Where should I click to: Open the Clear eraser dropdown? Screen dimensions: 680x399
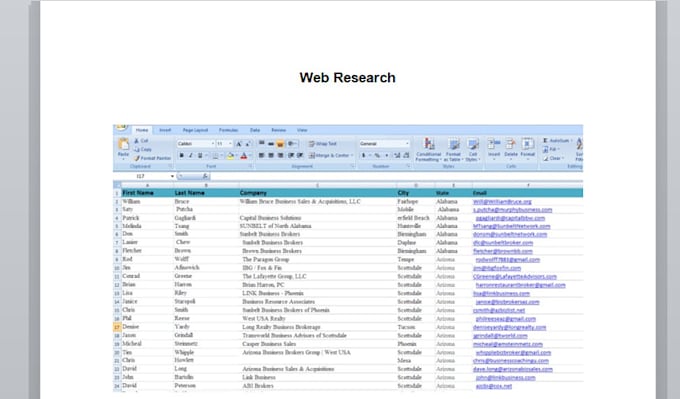coord(552,158)
